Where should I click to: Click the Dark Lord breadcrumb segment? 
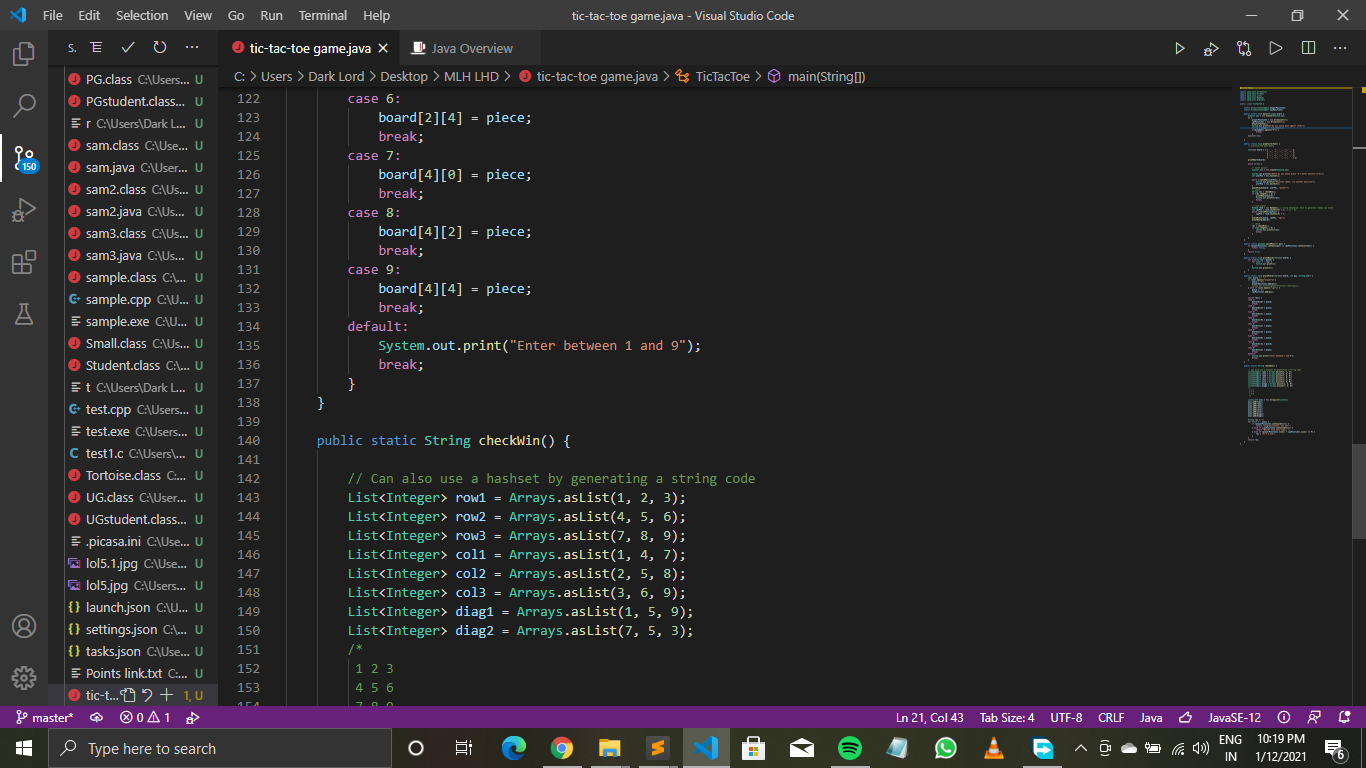pos(336,76)
